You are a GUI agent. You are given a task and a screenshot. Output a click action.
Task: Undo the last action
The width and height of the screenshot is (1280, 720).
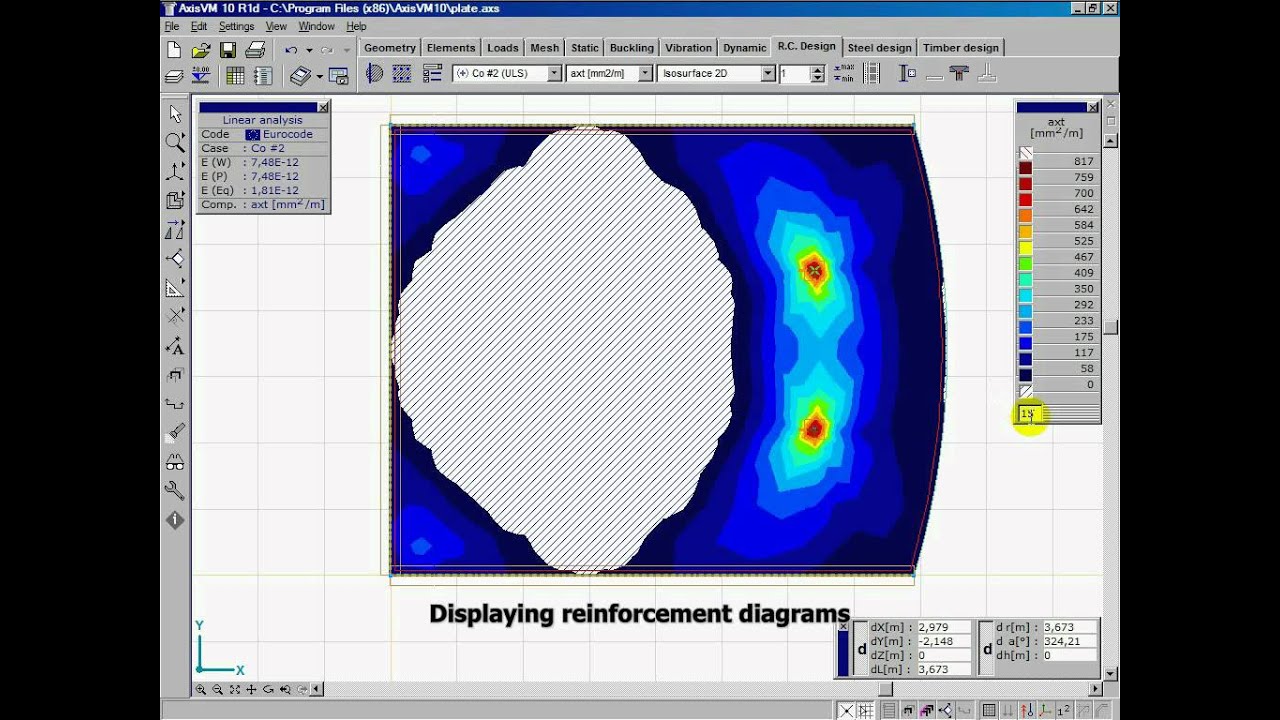coord(291,49)
